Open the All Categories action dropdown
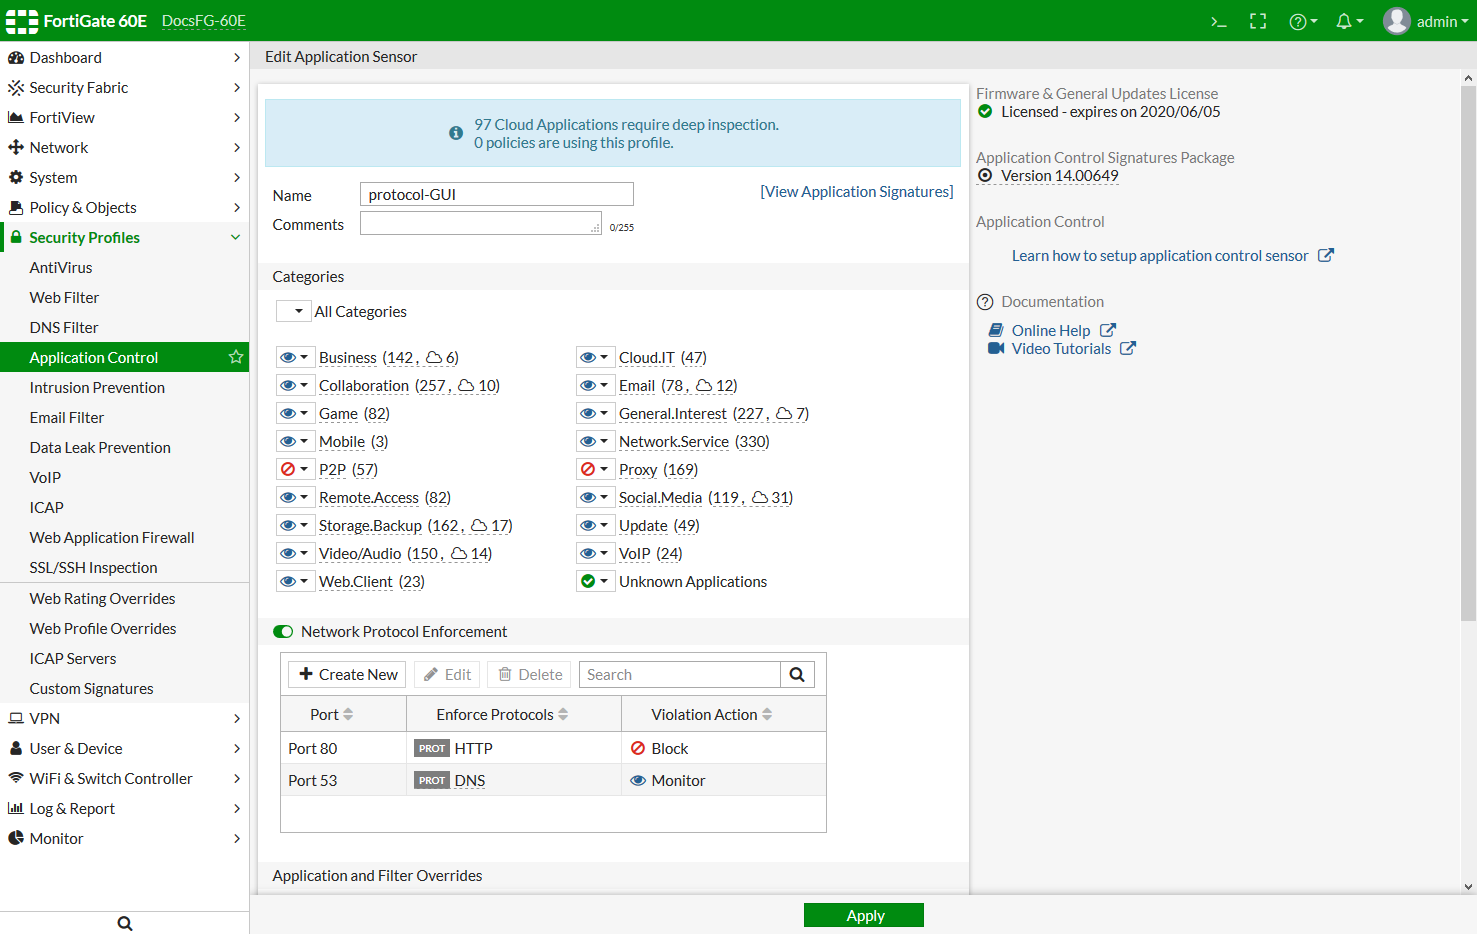Screen dimensions: 1477x934 click(294, 311)
